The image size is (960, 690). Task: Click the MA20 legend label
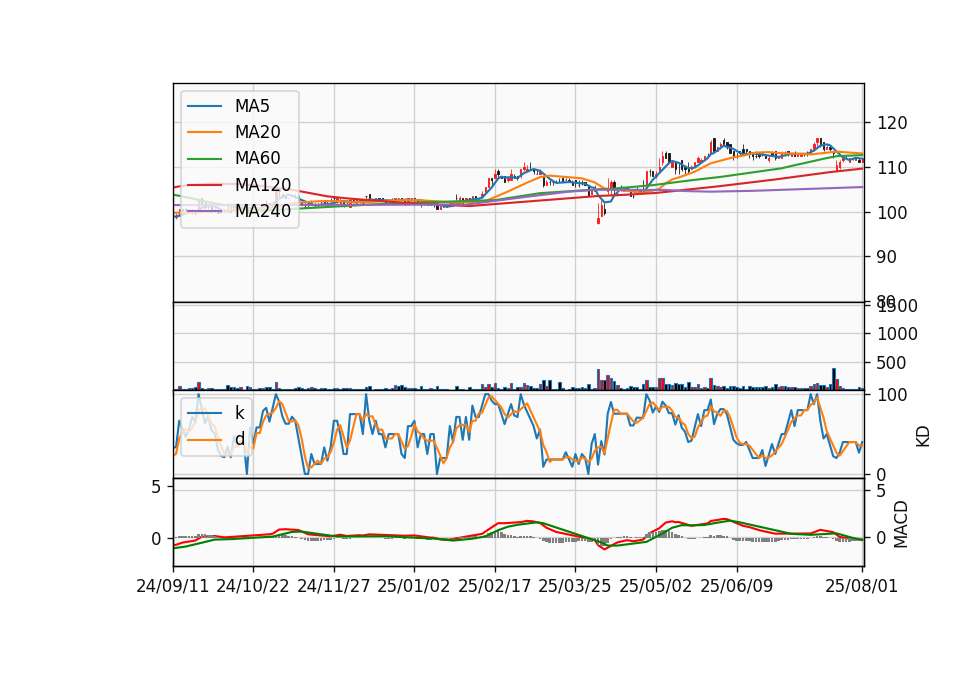(x=258, y=132)
